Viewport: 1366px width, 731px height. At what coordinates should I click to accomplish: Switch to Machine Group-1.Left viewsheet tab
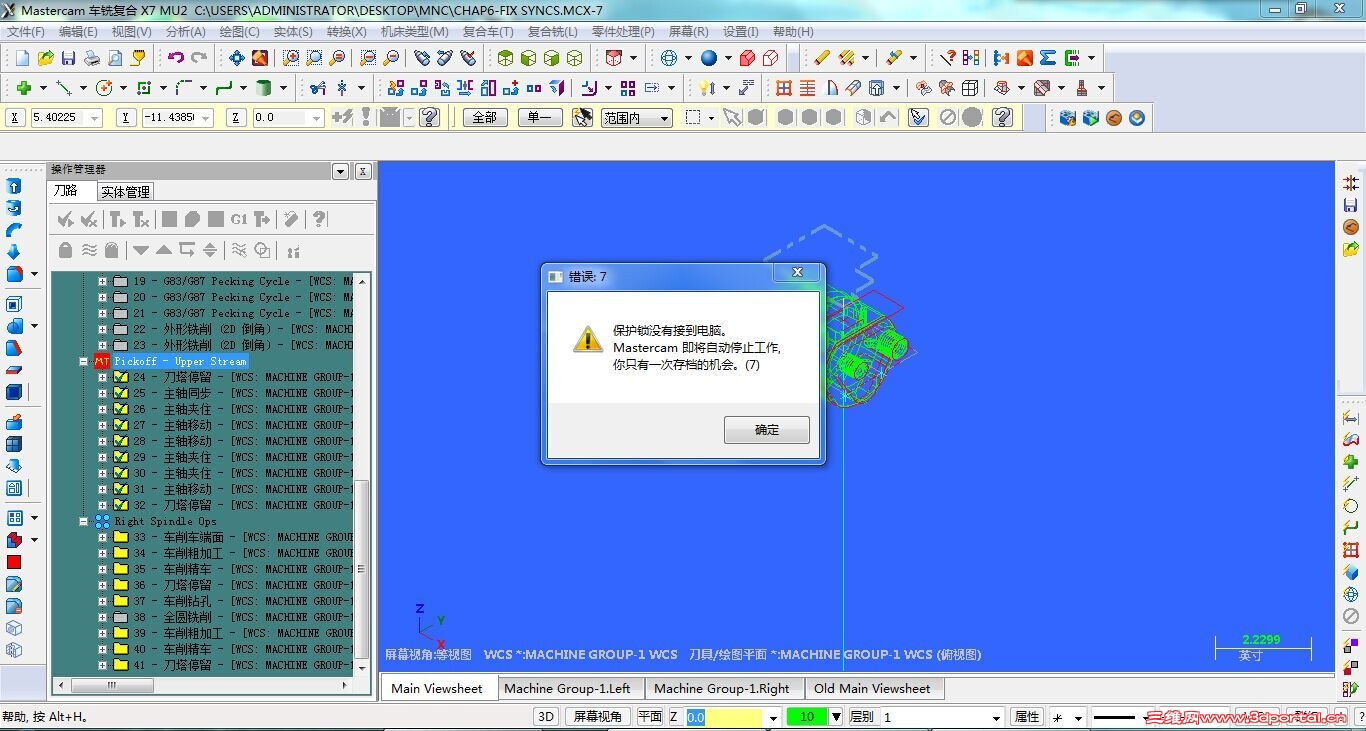[567, 688]
